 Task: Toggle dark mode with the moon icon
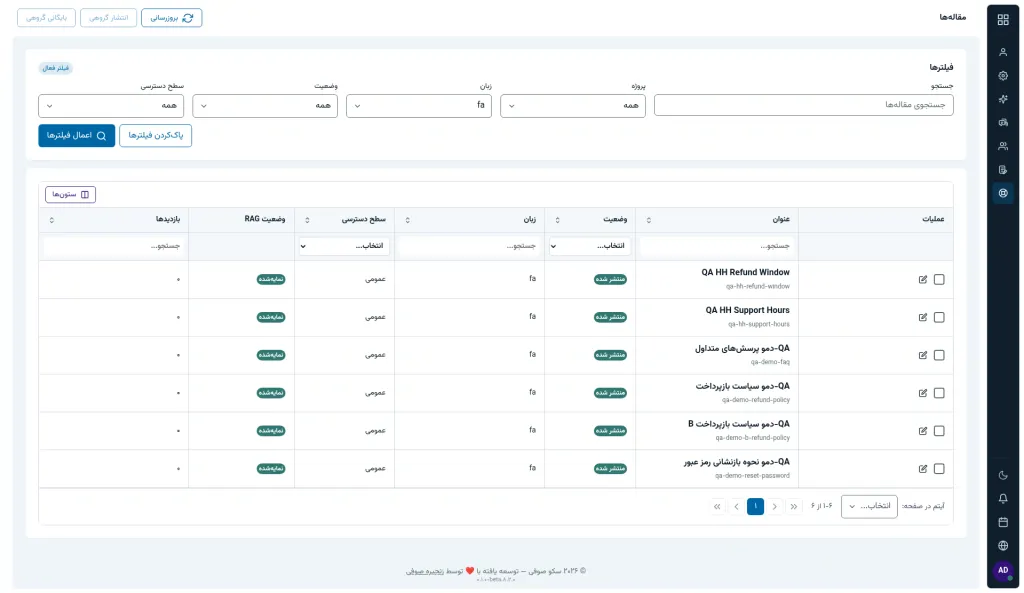1002,475
